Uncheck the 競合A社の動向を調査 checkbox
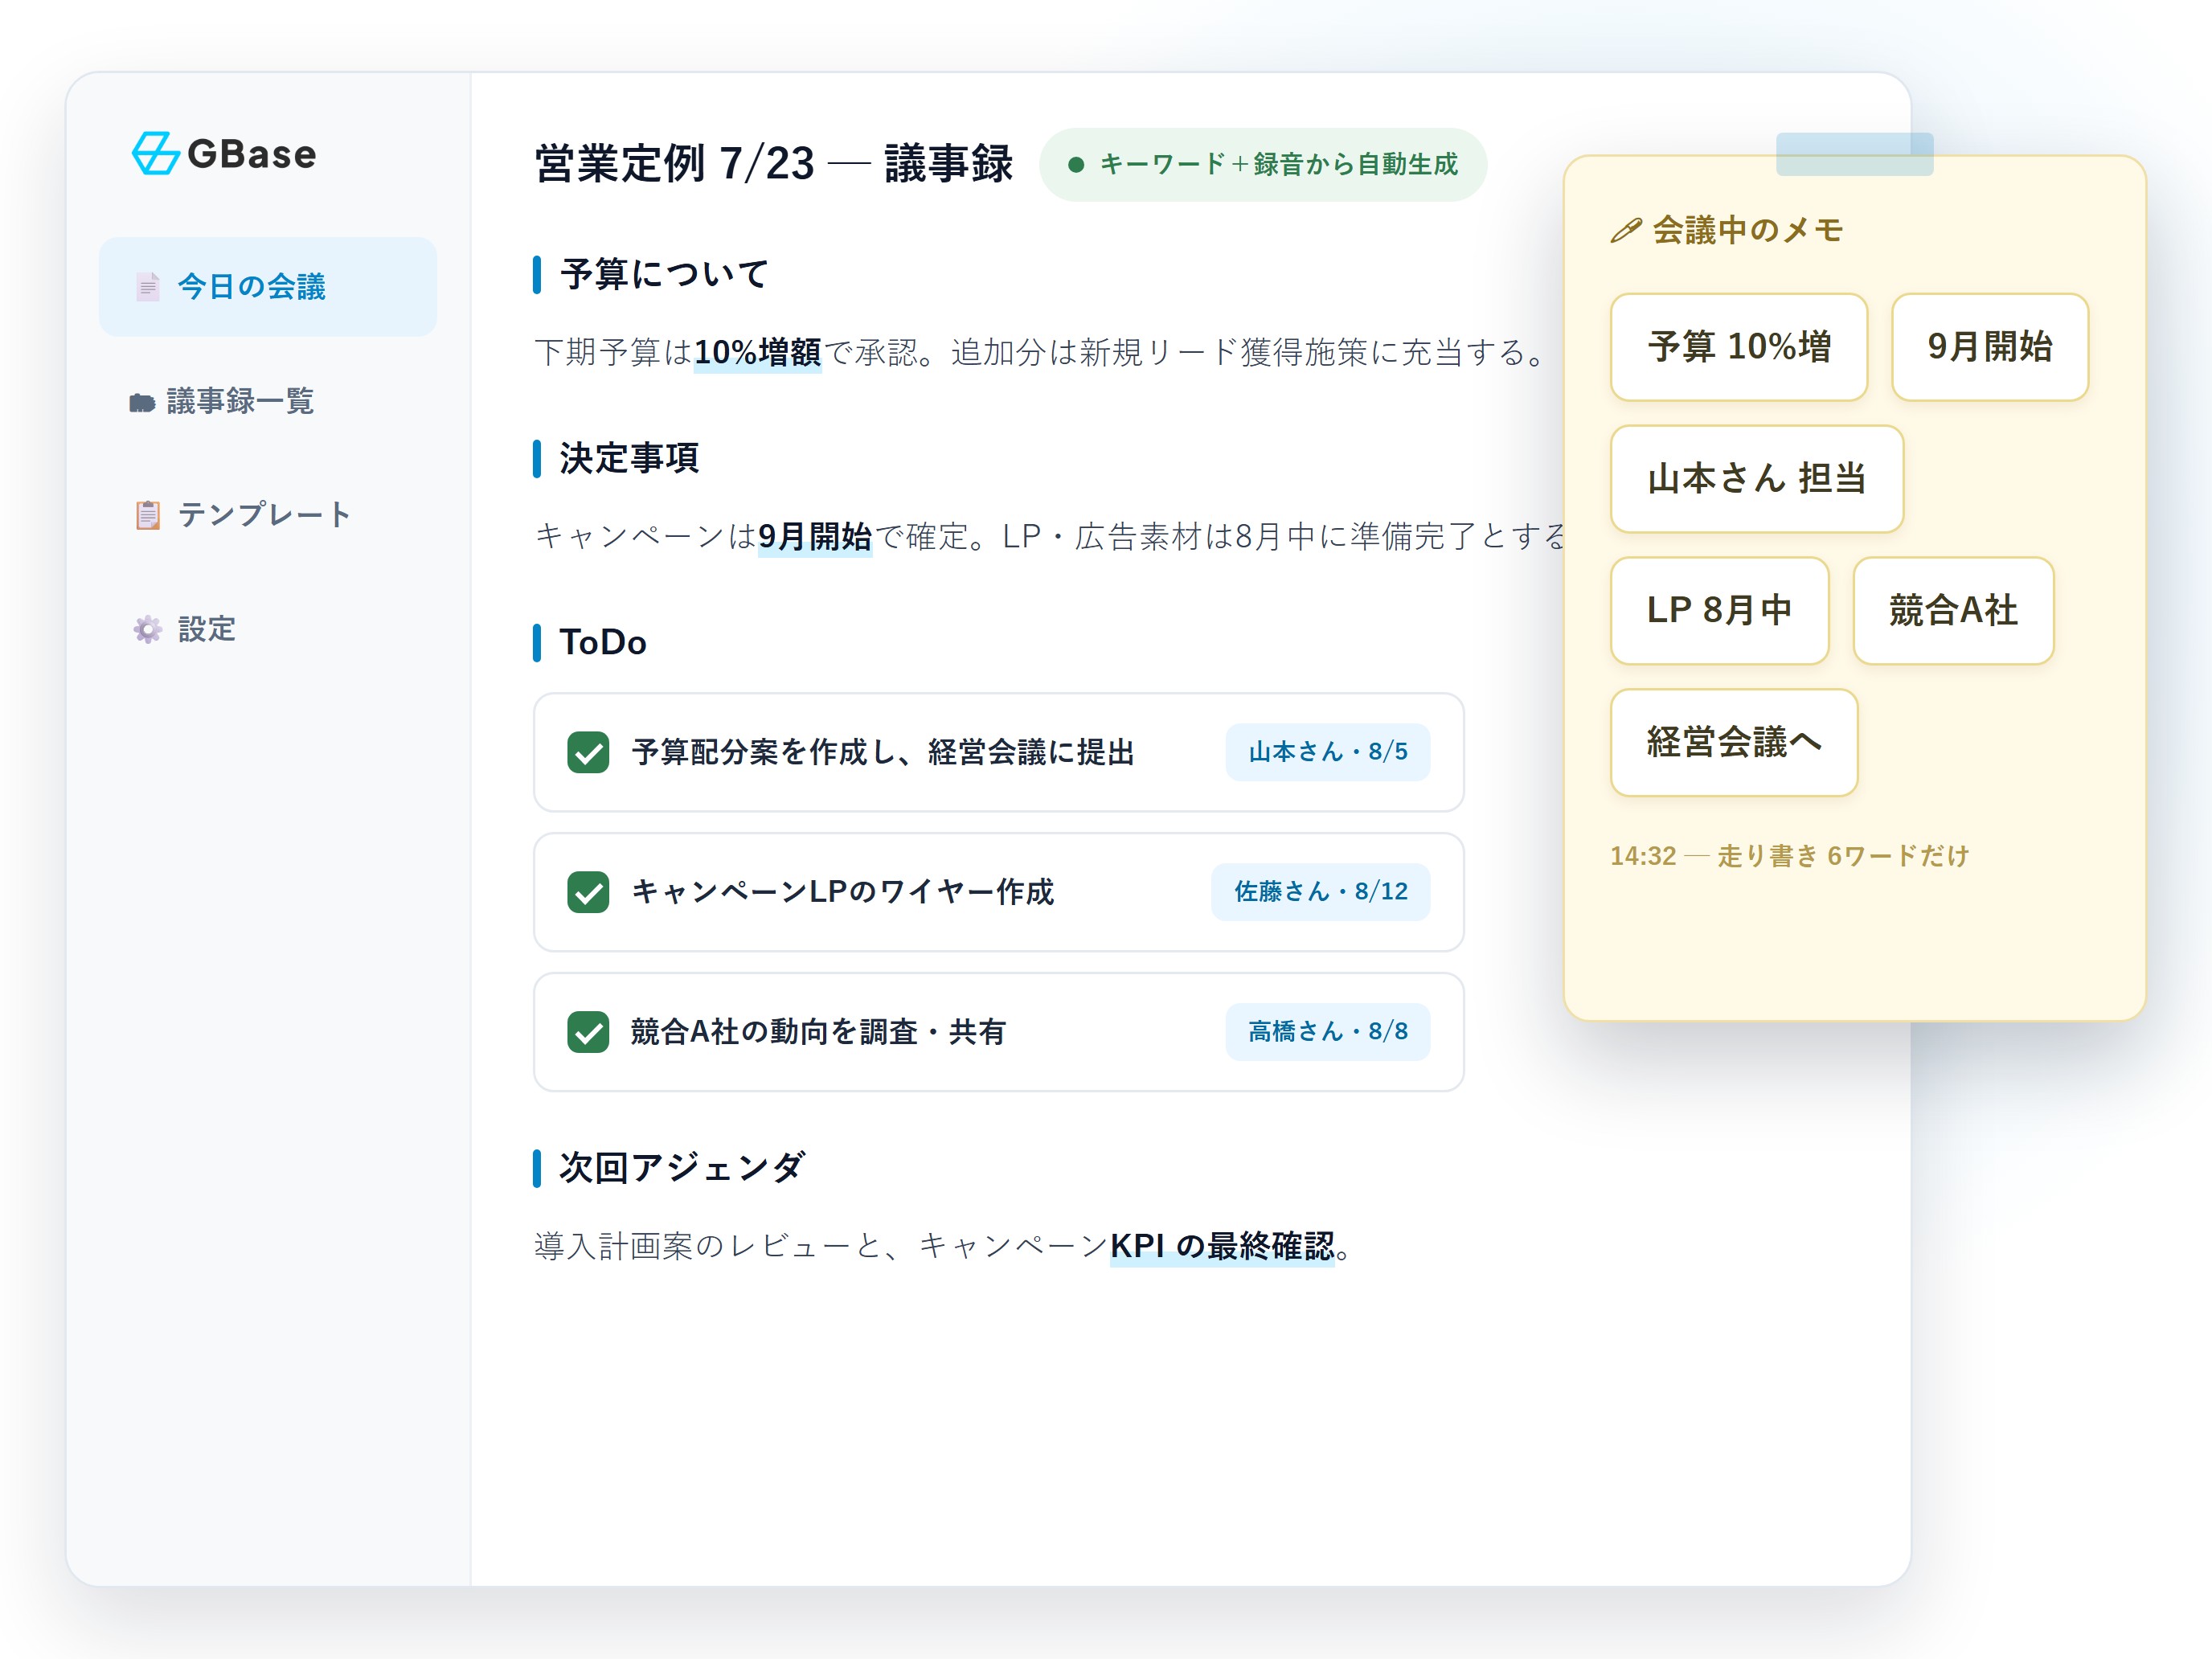2212x1659 pixels. coord(588,1032)
